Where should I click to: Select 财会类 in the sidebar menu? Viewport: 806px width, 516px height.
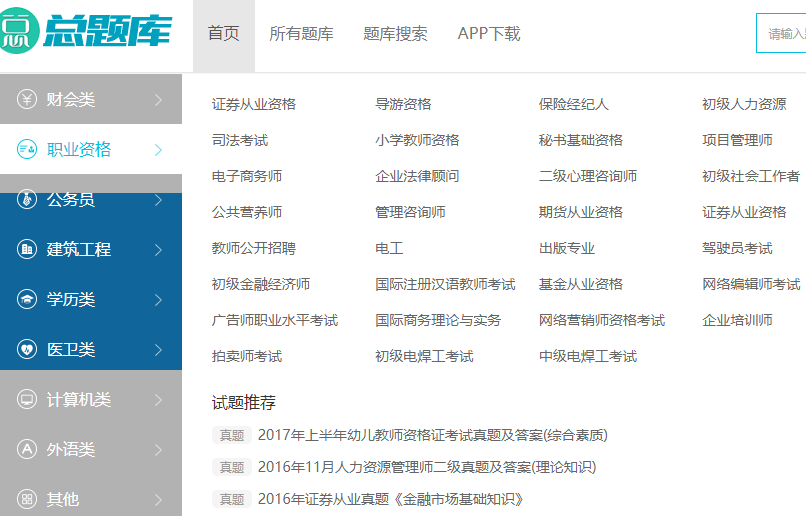pyautogui.click(x=91, y=99)
